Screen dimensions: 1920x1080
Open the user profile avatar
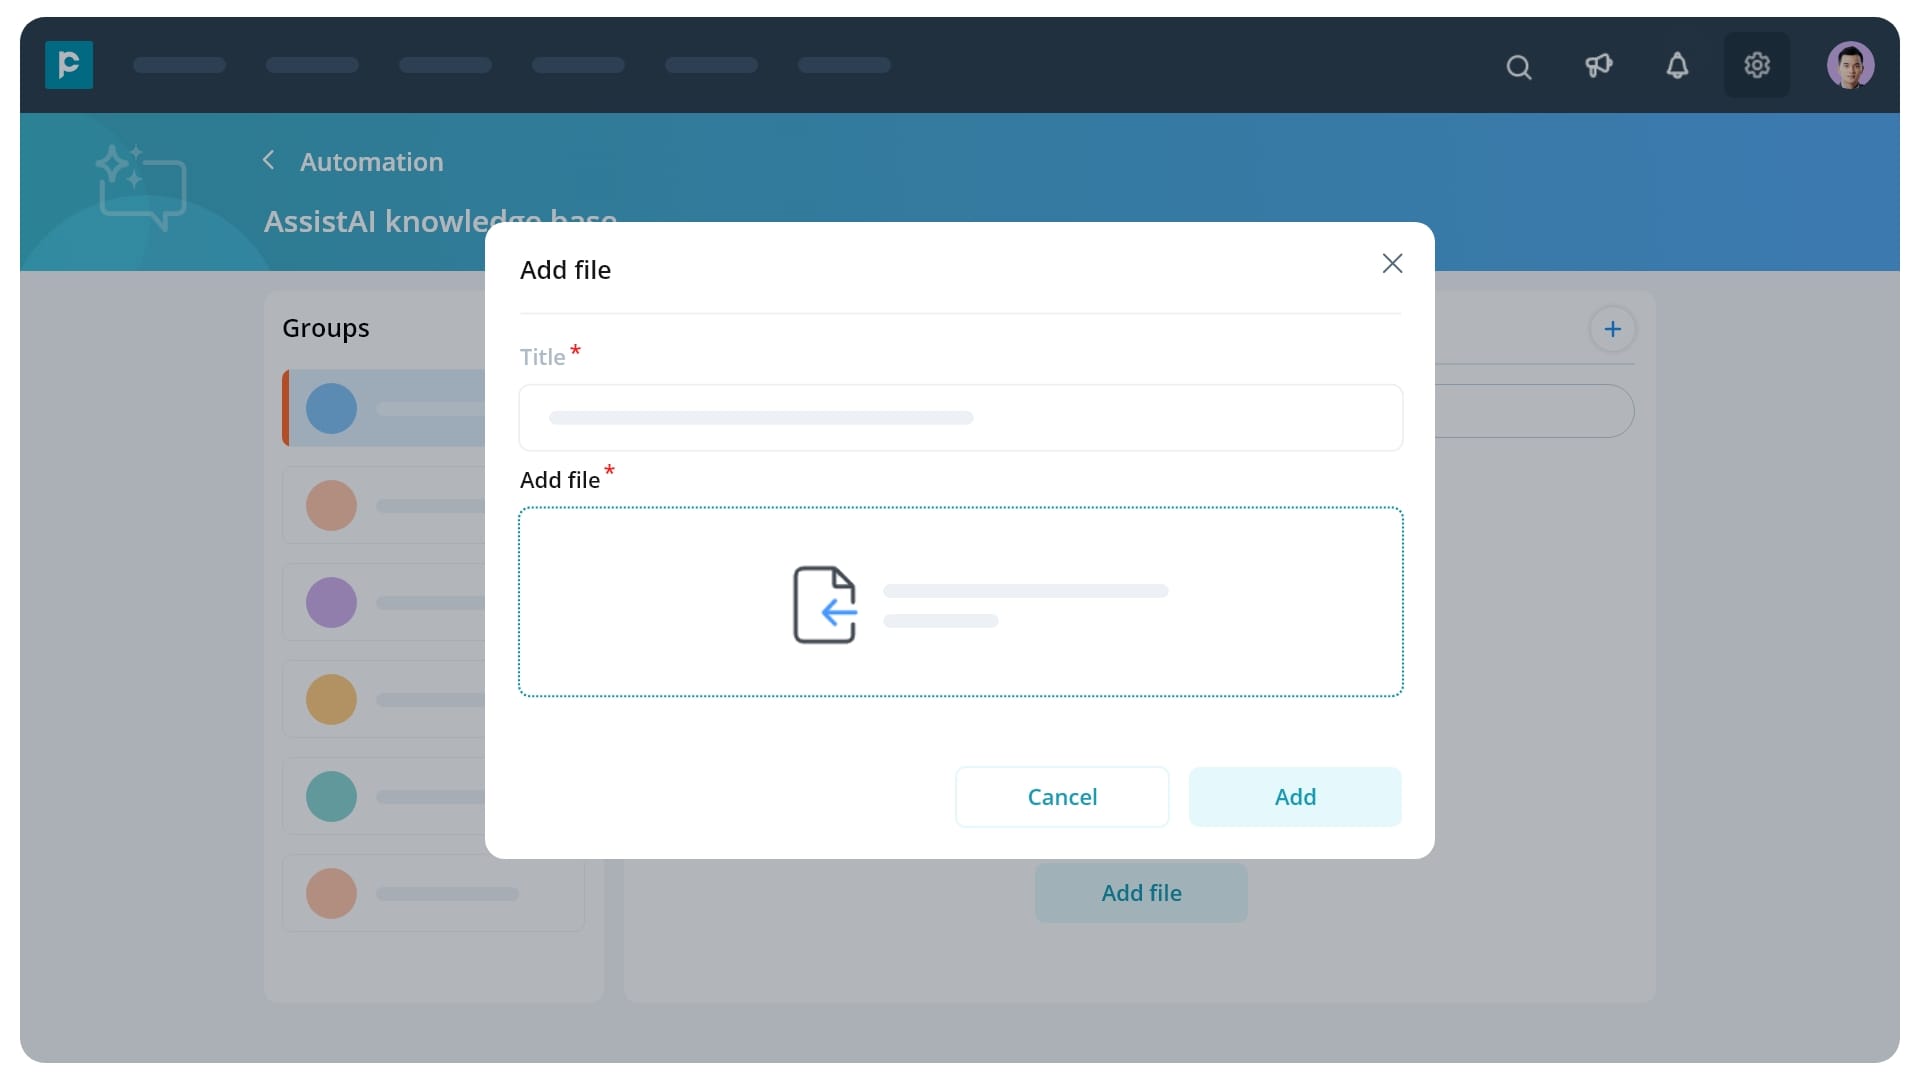[x=1849, y=66]
